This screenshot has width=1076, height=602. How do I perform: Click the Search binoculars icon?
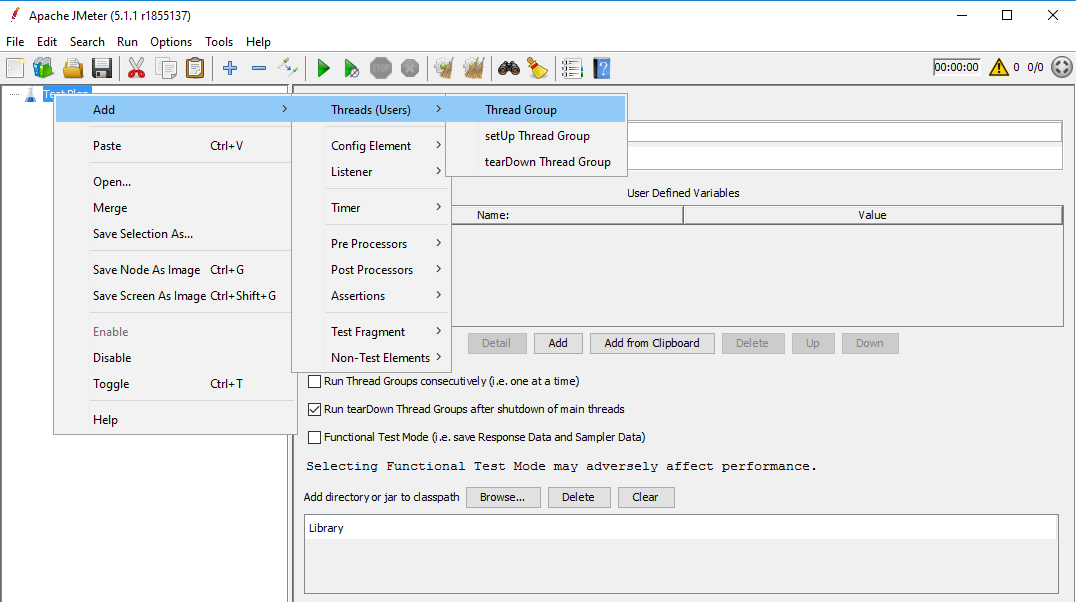(x=508, y=68)
